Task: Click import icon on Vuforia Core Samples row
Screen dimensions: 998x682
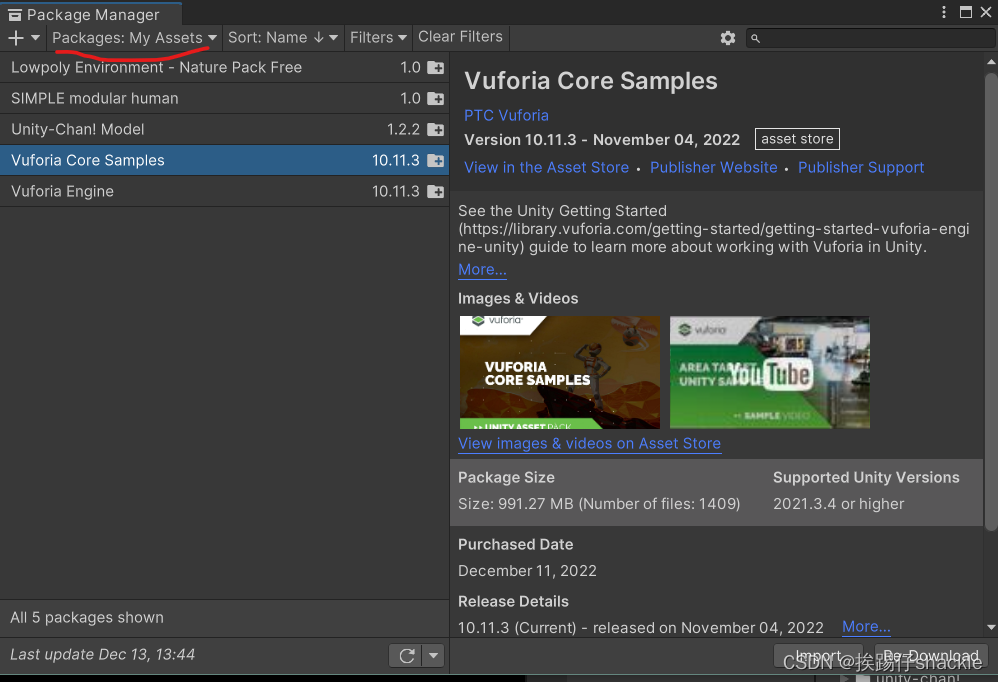Action: tap(436, 160)
